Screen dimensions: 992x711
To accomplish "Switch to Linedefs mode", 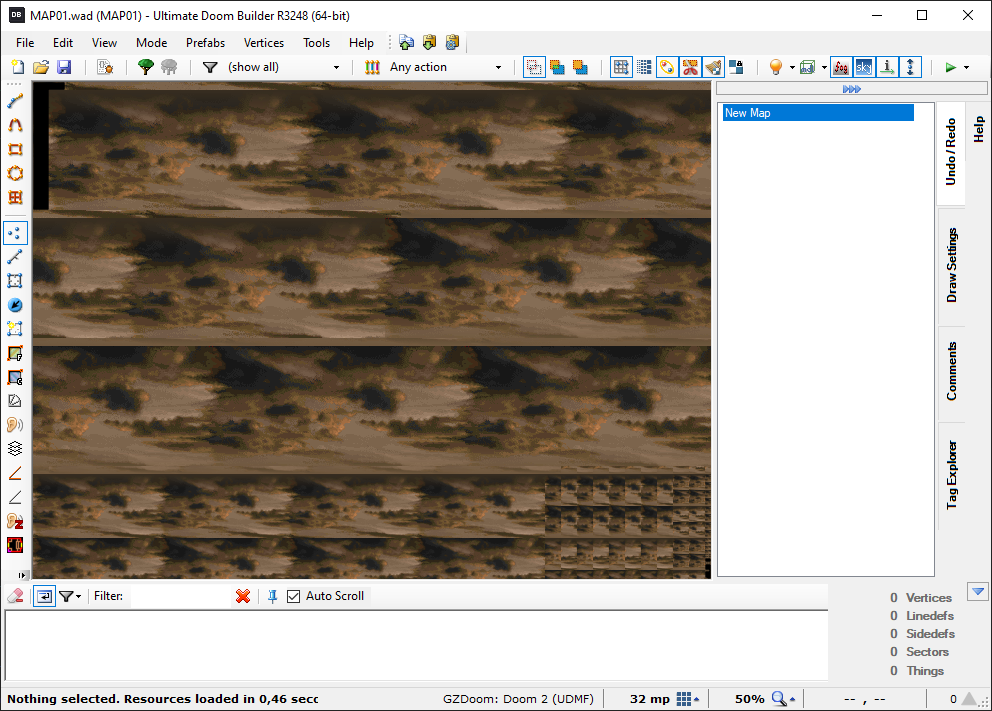I will [14, 256].
